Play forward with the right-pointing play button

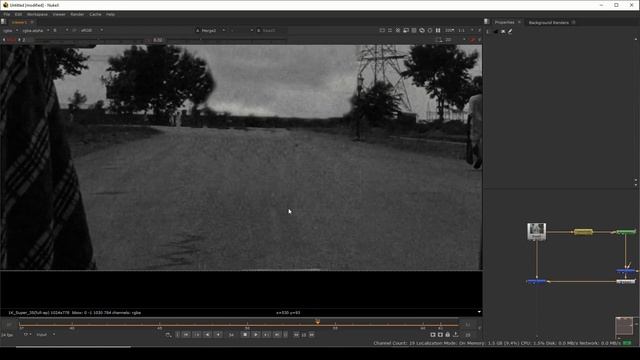[256, 335]
